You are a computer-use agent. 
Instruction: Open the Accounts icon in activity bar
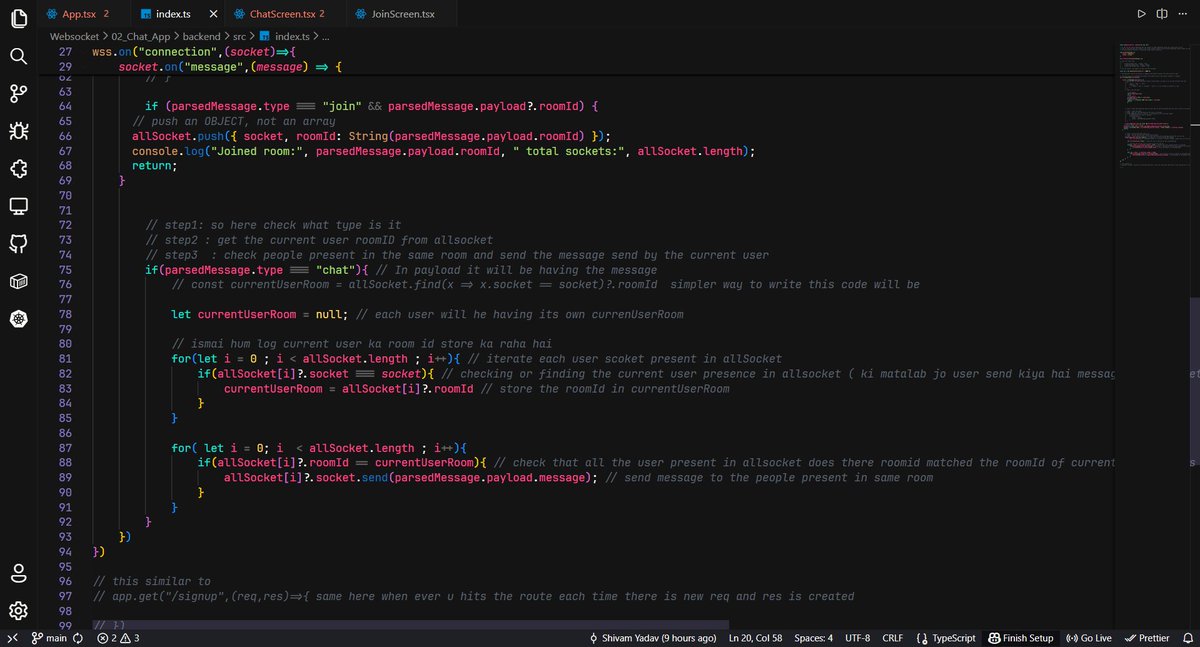18,573
